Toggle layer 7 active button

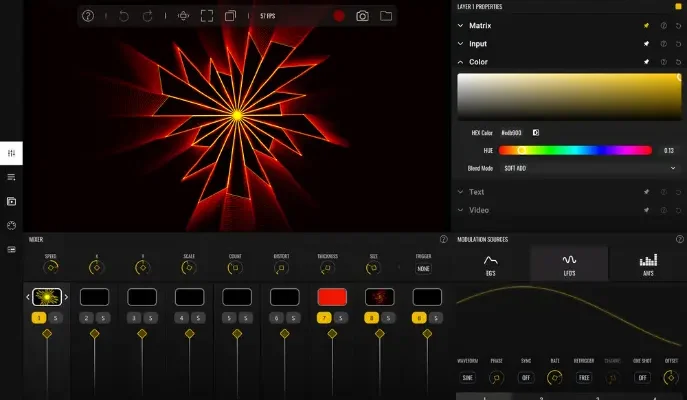(x=323, y=318)
